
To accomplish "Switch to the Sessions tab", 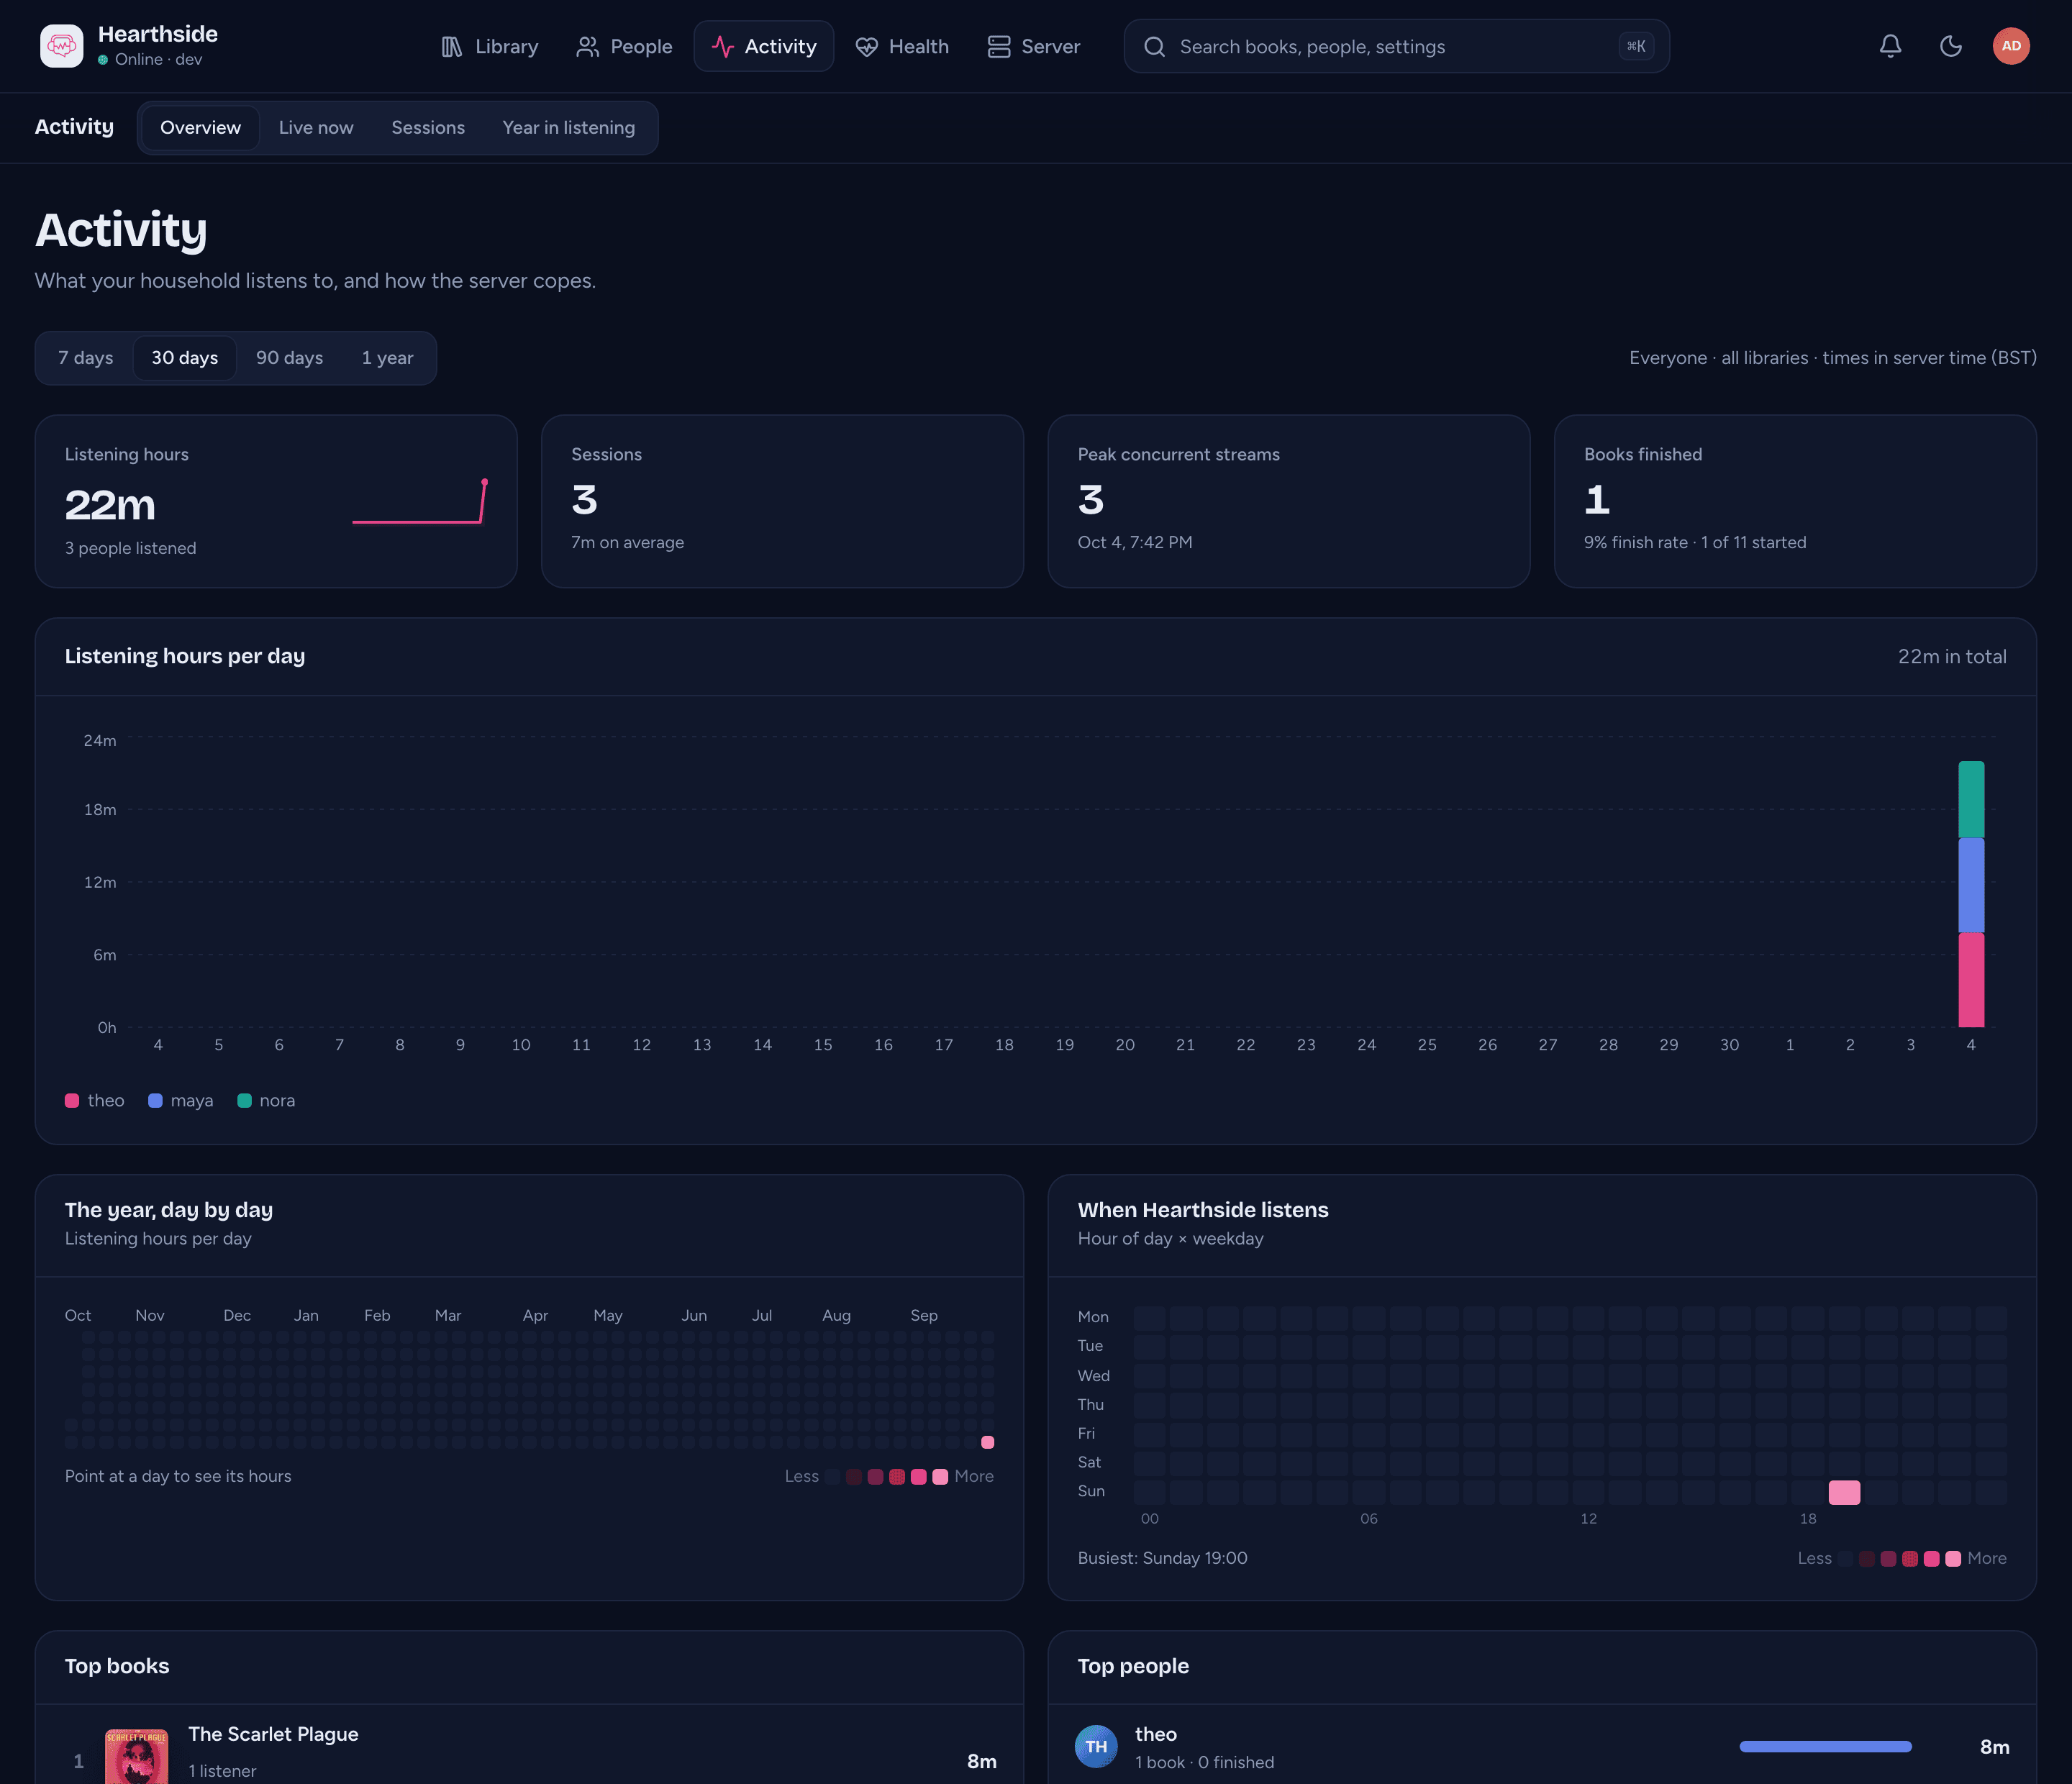I will (x=428, y=128).
